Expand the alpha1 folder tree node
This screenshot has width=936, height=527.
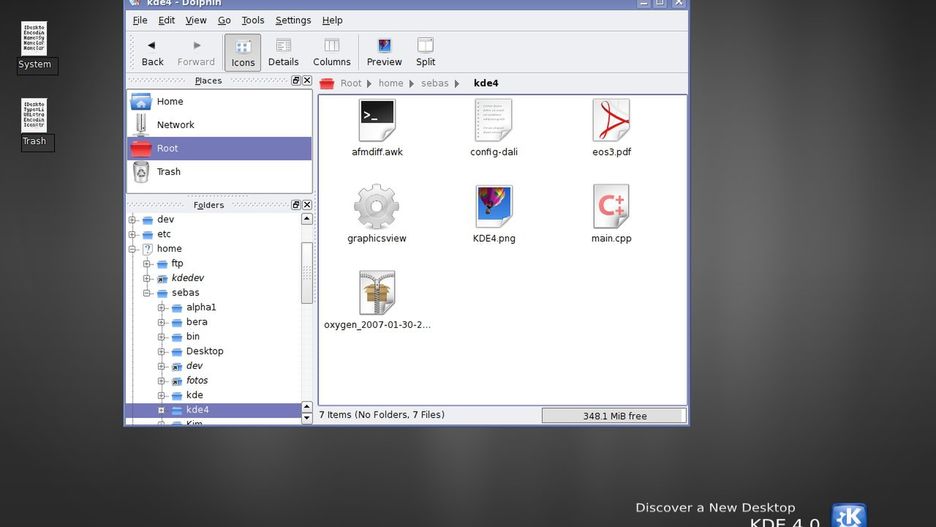(161, 308)
